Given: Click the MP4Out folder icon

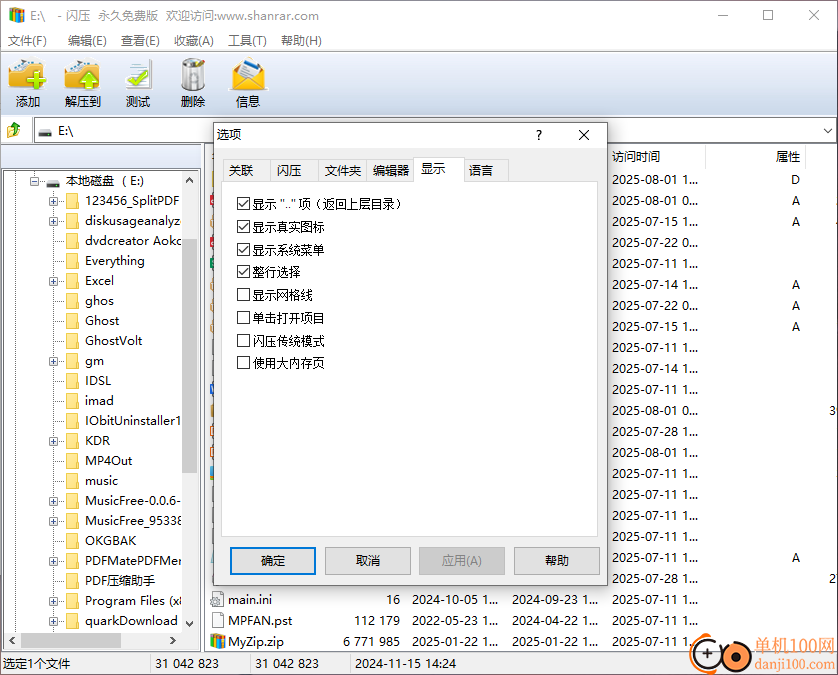Looking at the screenshot, I should click(x=72, y=461).
